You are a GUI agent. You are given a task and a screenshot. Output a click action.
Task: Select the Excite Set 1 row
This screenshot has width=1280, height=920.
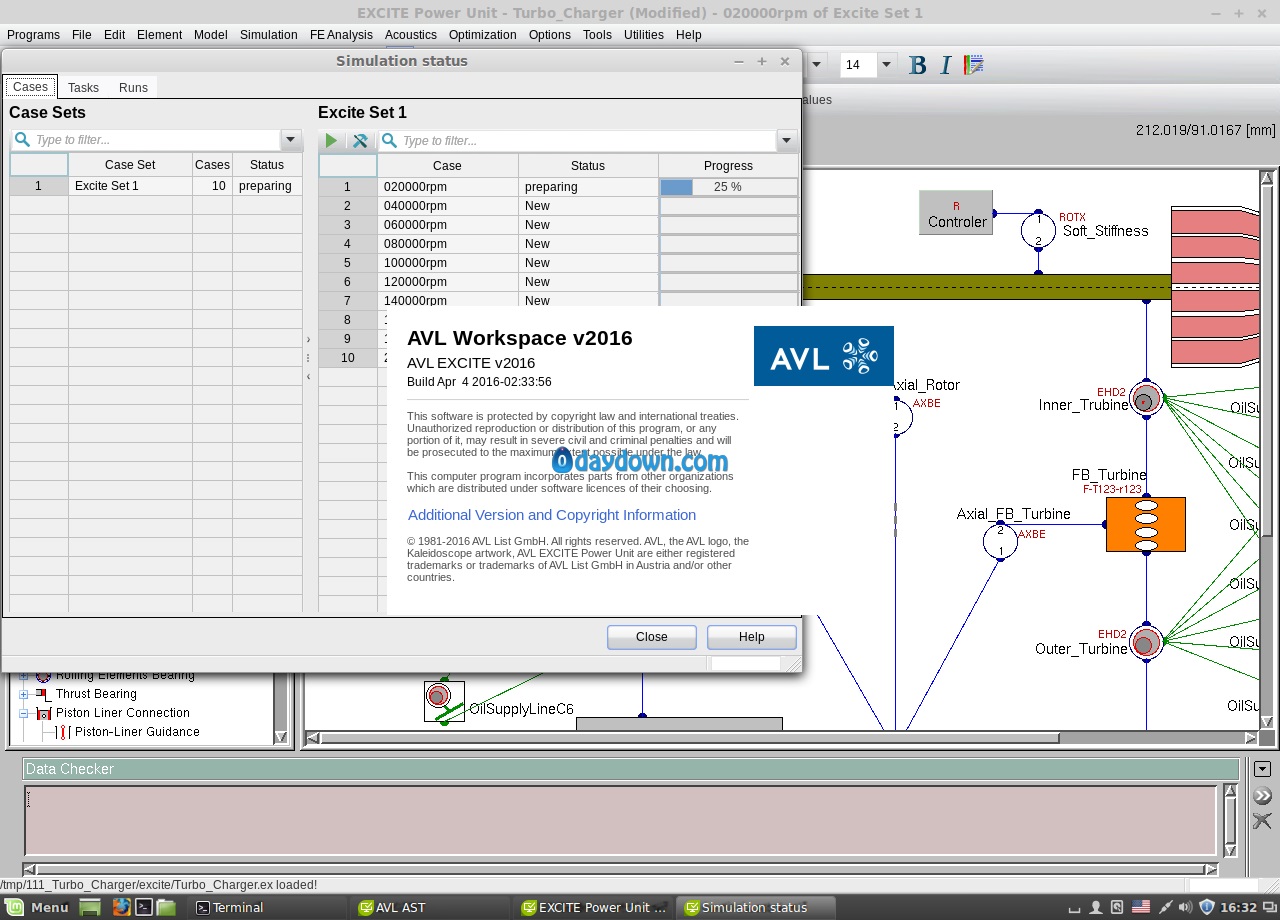point(156,186)
